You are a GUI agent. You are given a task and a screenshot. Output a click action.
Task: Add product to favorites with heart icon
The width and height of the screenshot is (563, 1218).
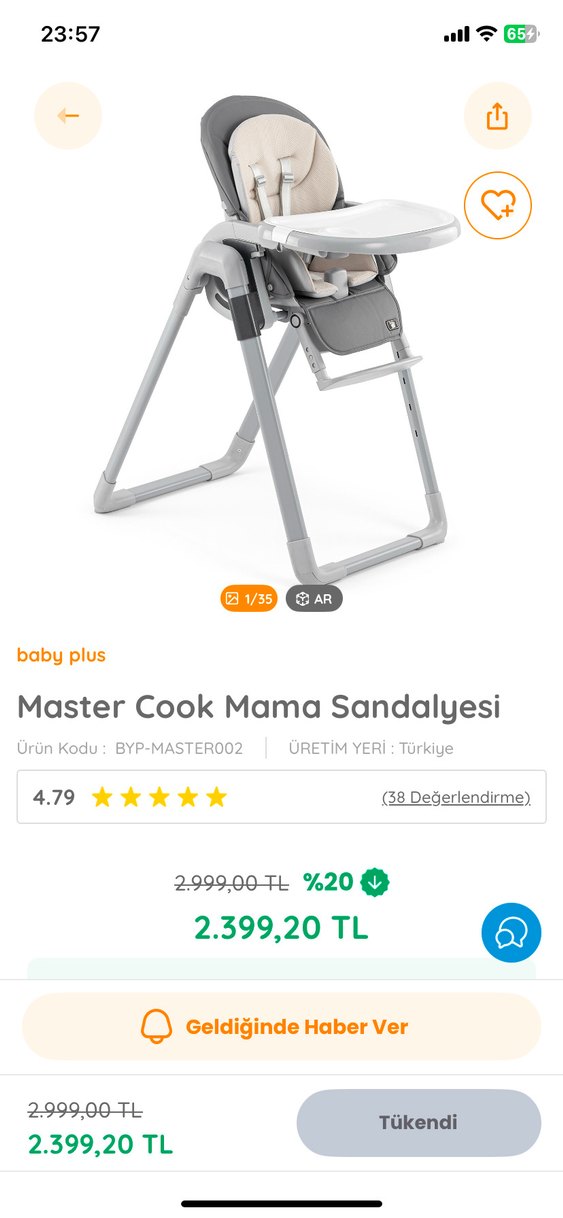point(497,205)
